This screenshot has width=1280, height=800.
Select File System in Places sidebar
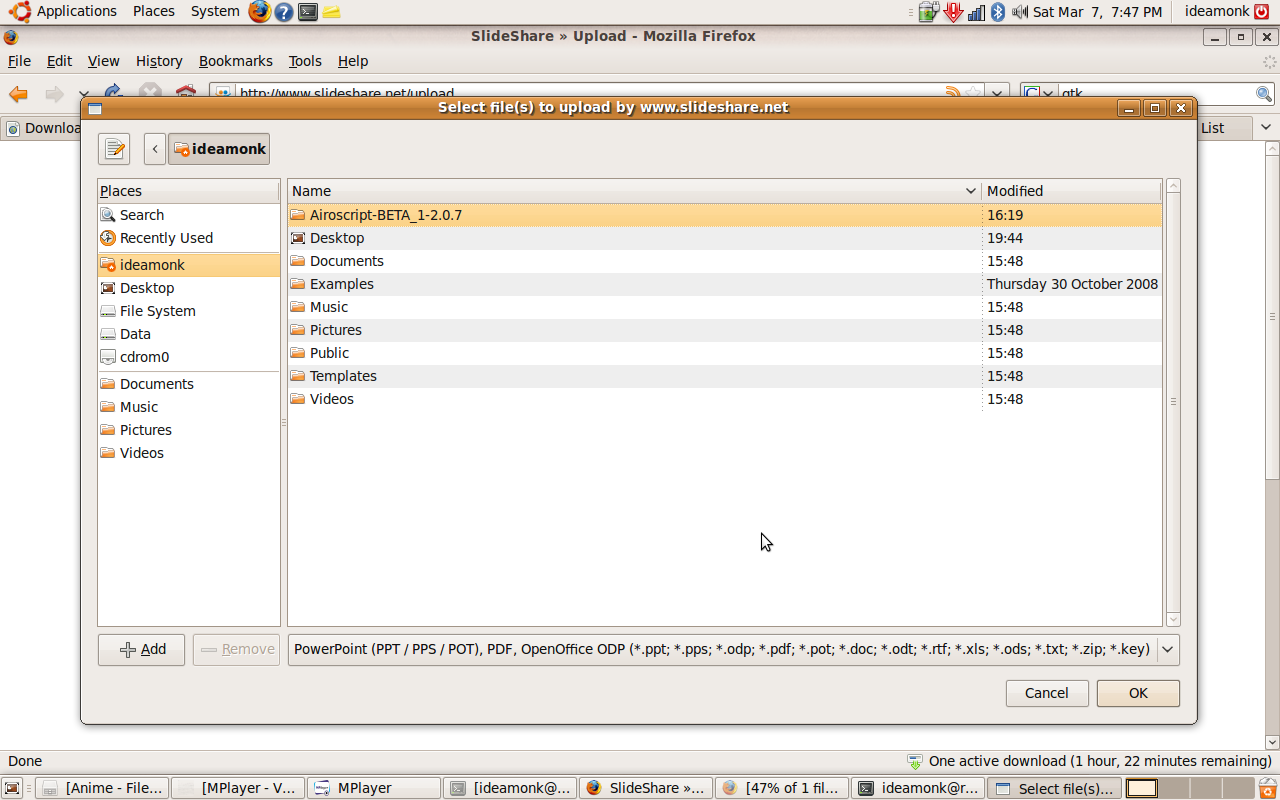point(189,311)
